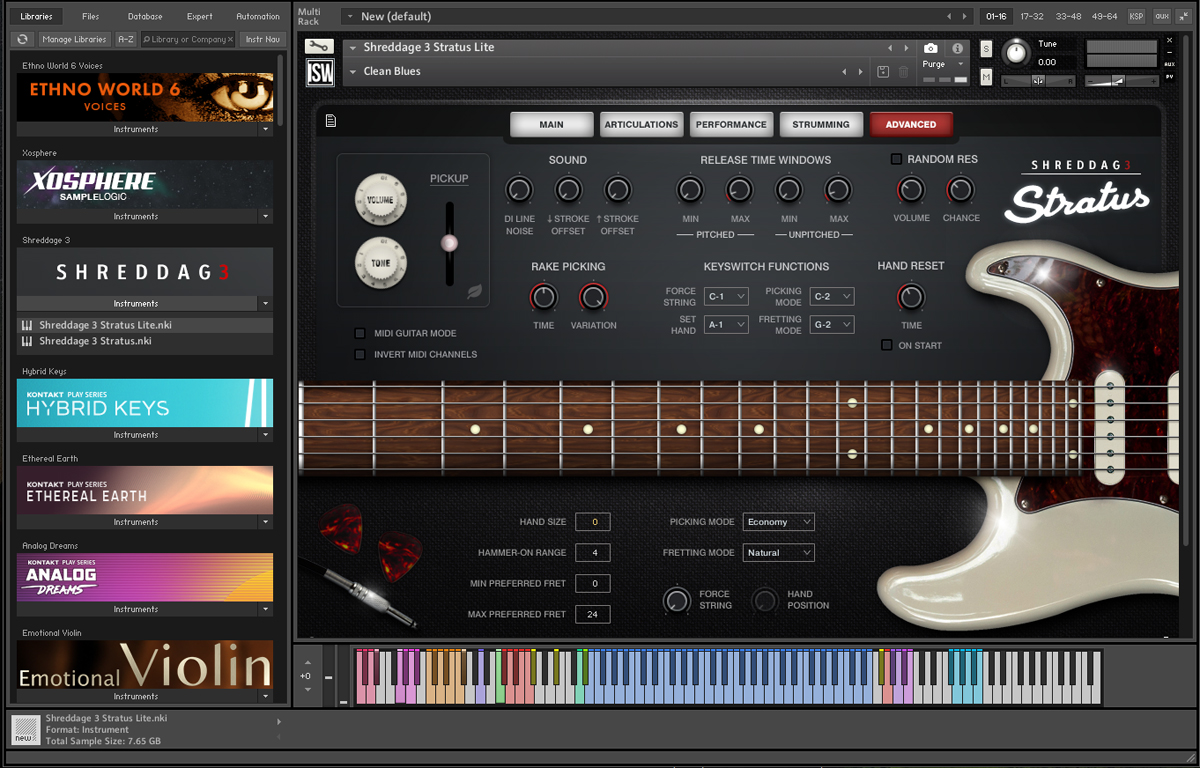Toggle the On Start checkbox
1200x768 pixels.
[x=886, y=345]
